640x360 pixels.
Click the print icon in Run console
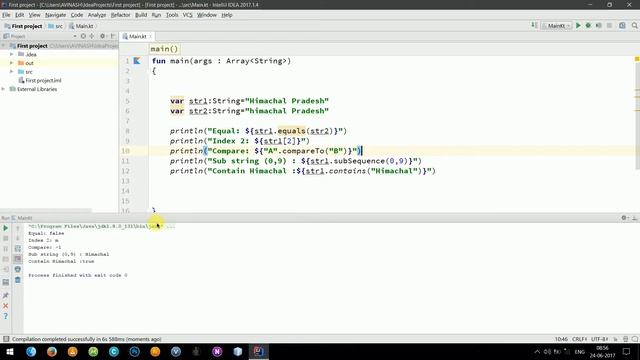pos(18,269)
